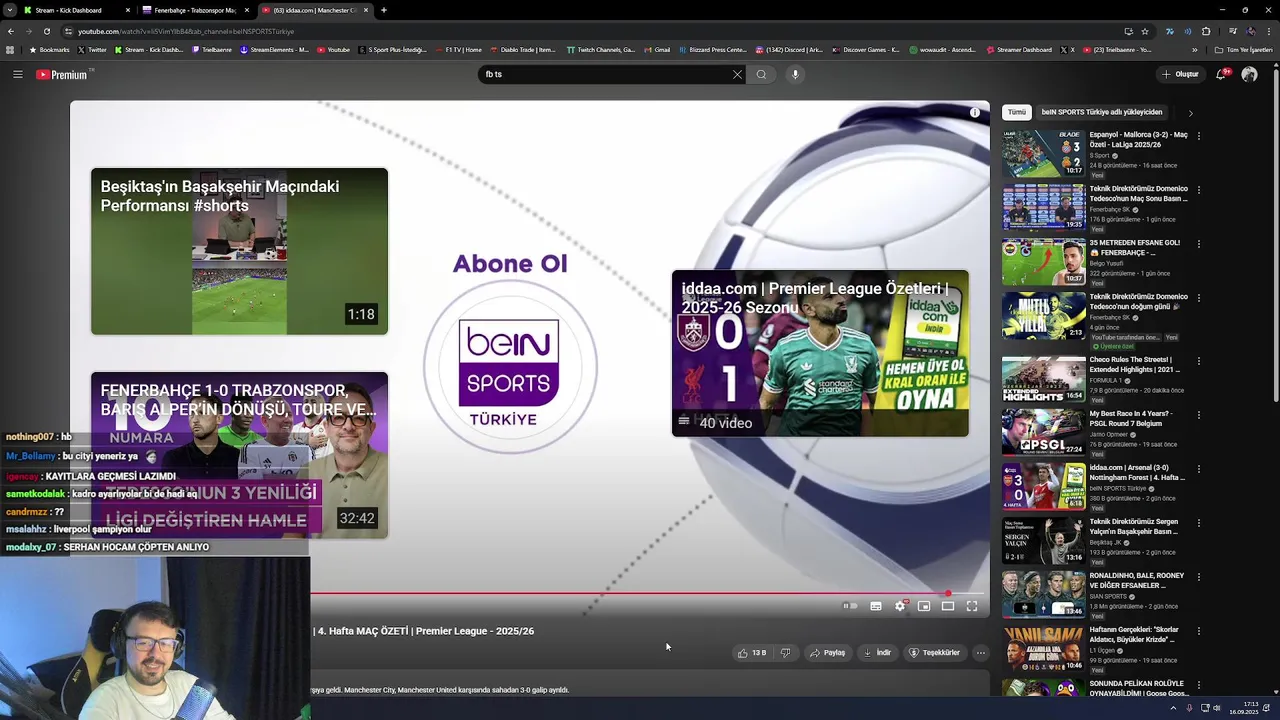1280x720 pixels.
Task: Select 'beIN SPORTS Türkiye adlı yükleyiciden' chip
Action: (x=1102, y=112)
